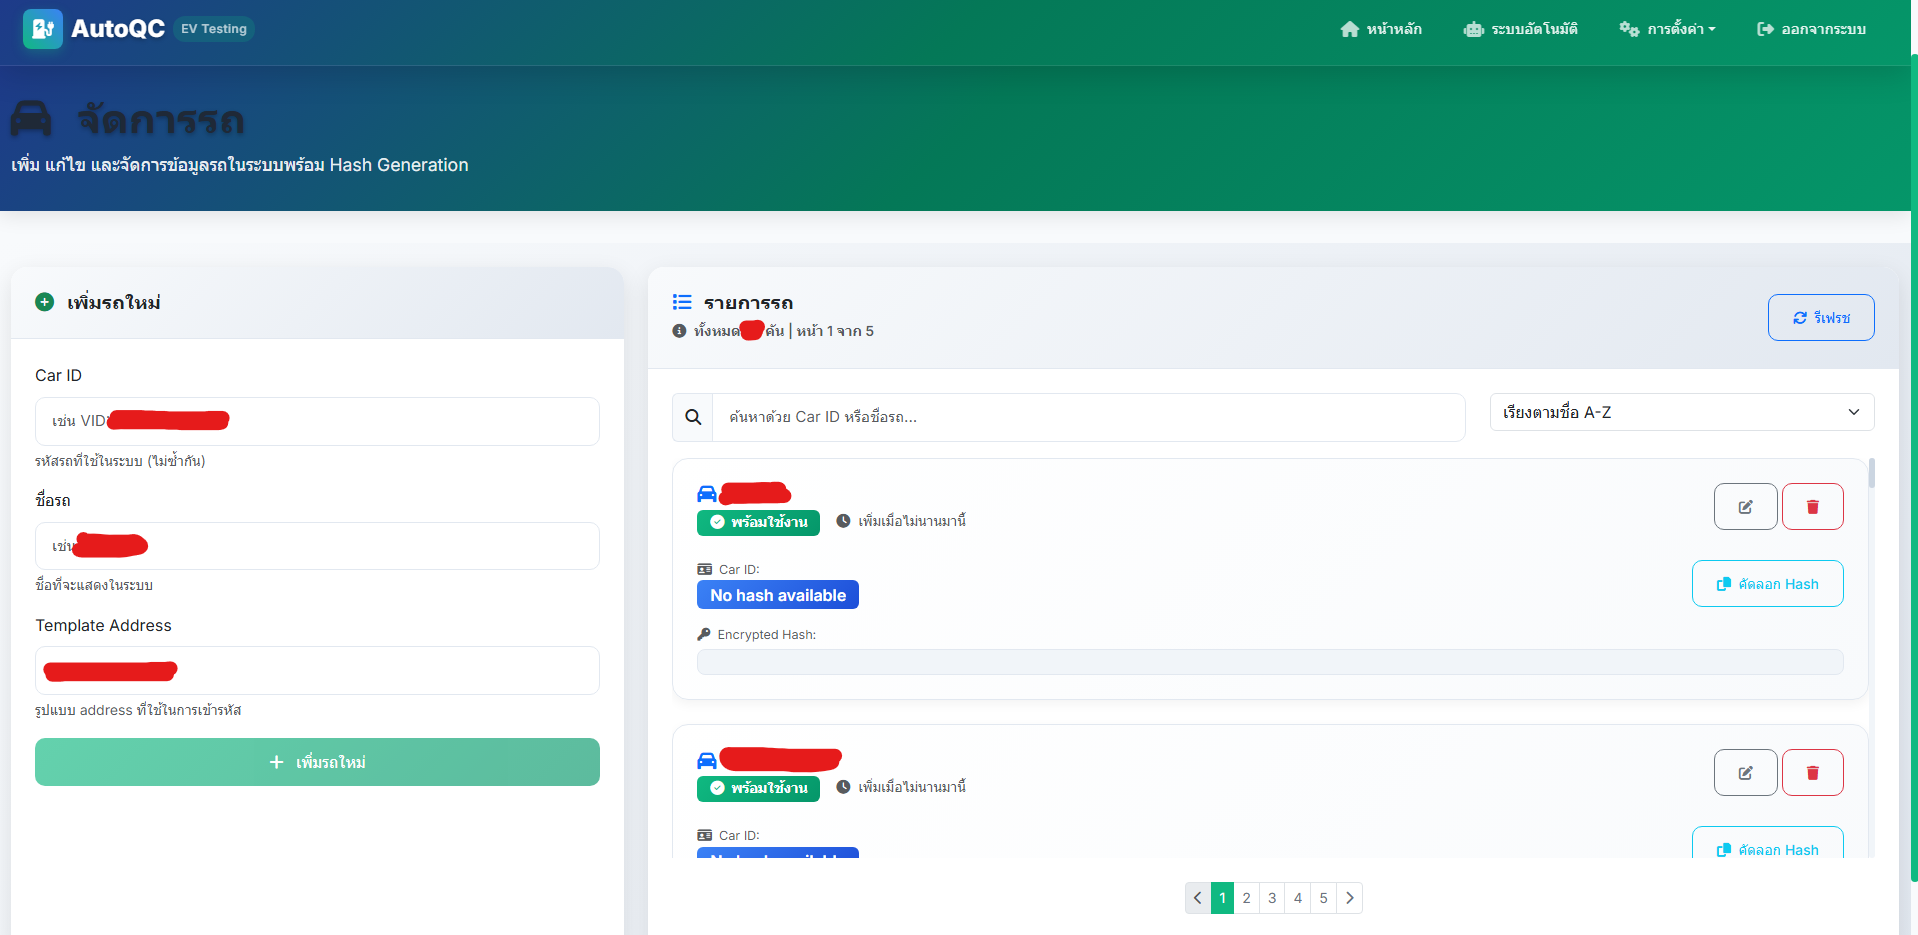The height and width of the screenshot is (935, 1918).
Task: Open the เรียงตามชื่อ A-Z sort dropdown
Action: (x=1682, y=412)
